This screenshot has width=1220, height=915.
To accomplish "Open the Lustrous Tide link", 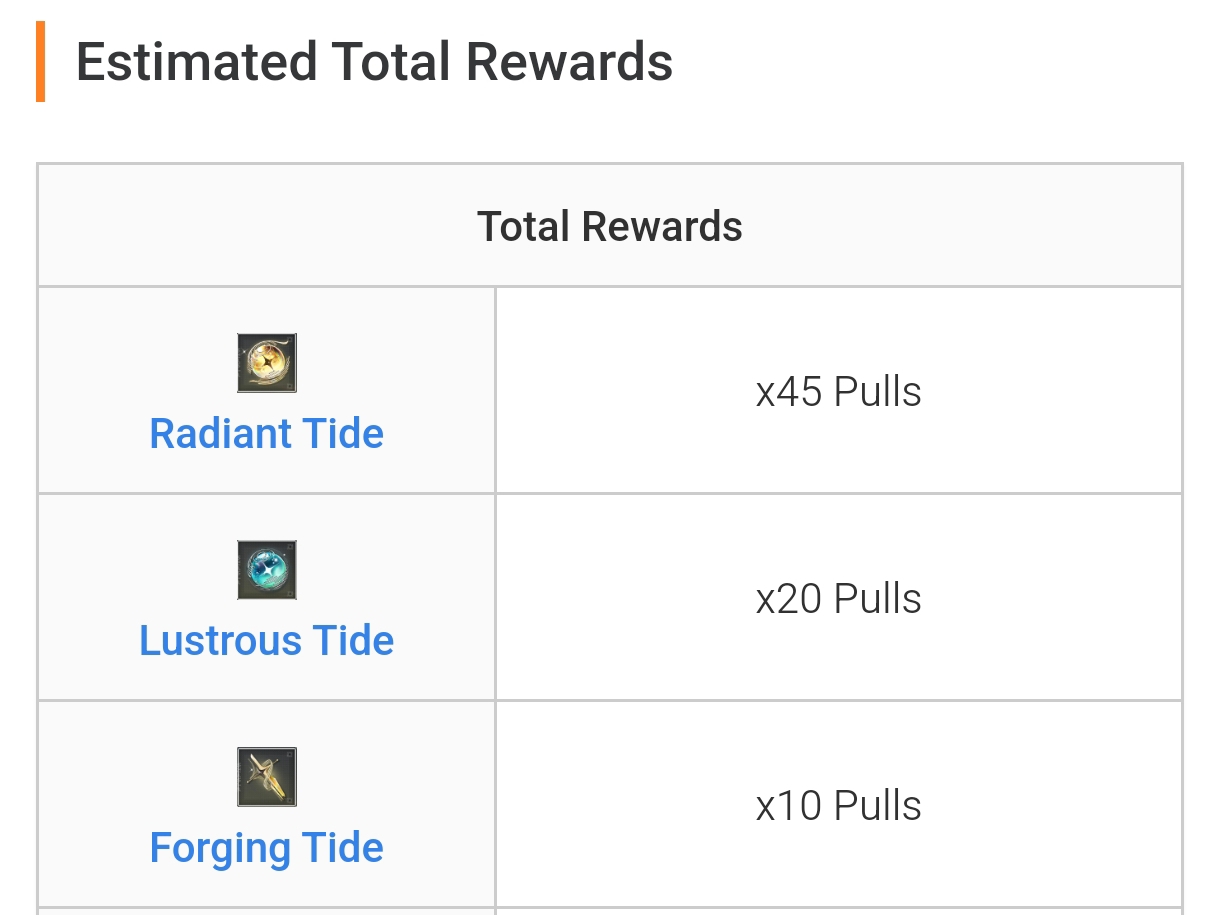I will click(267, 641).
